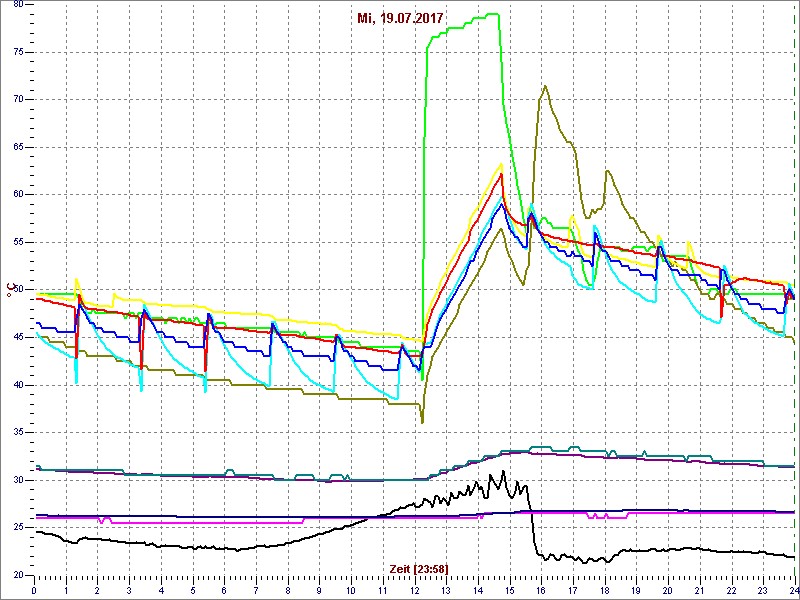Select the 30 value on temperature axis
The height and width of the screenshot is (600, 800).
pyautogui.click(x=16, y=480)
